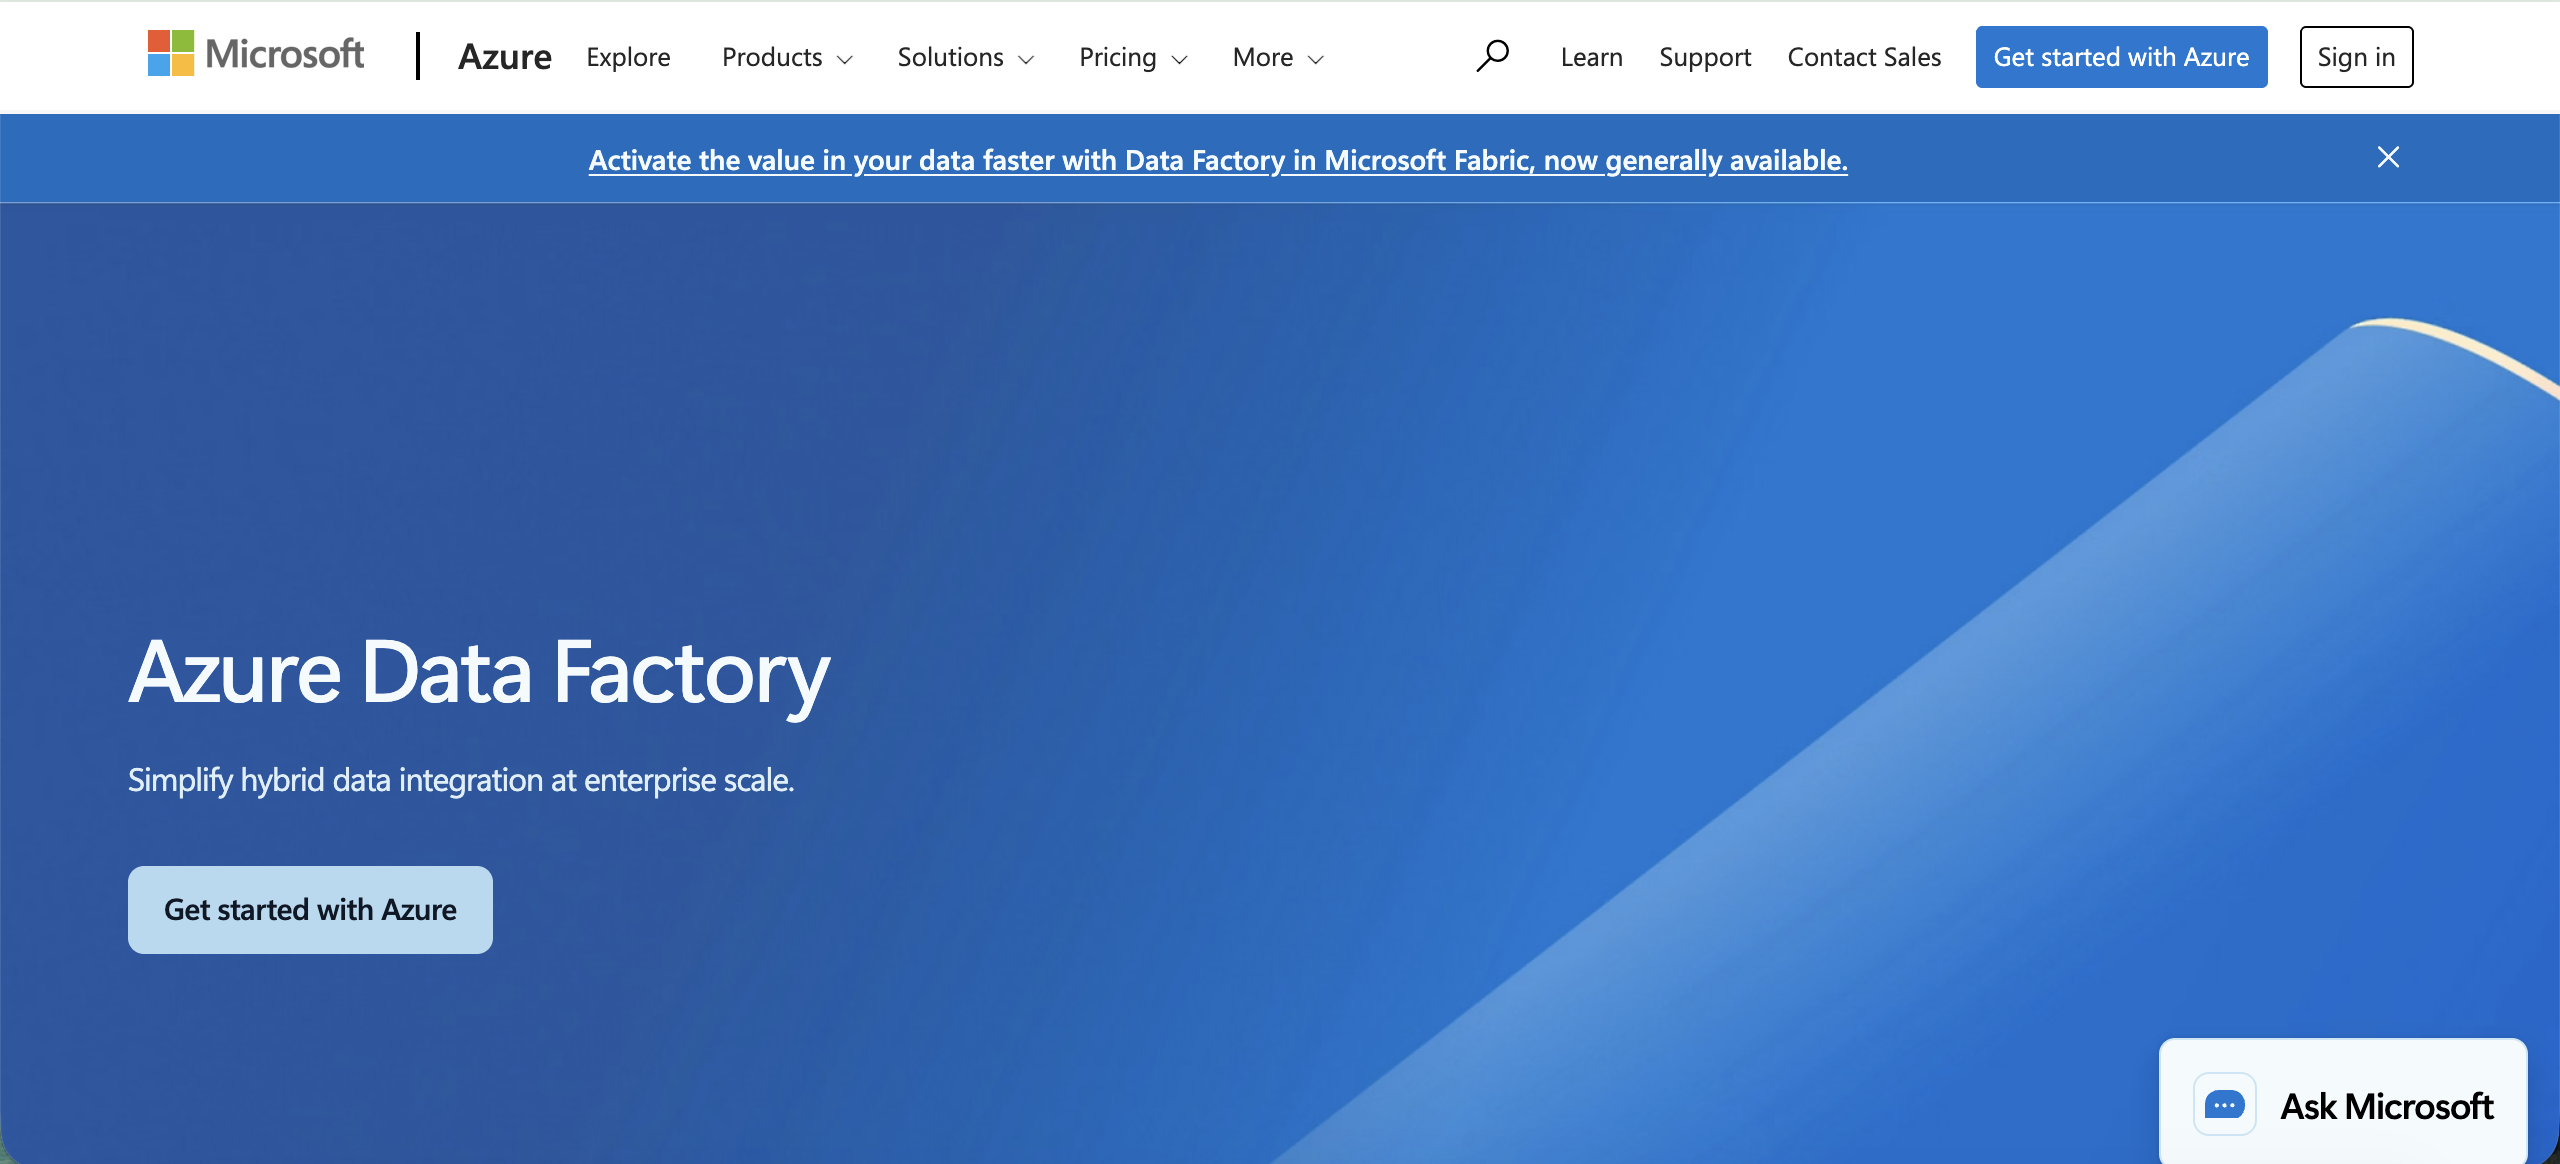The width and height of the screenshot is (2560, 1164).
Task: Open the Explore menu item
Action: [628, 57]
